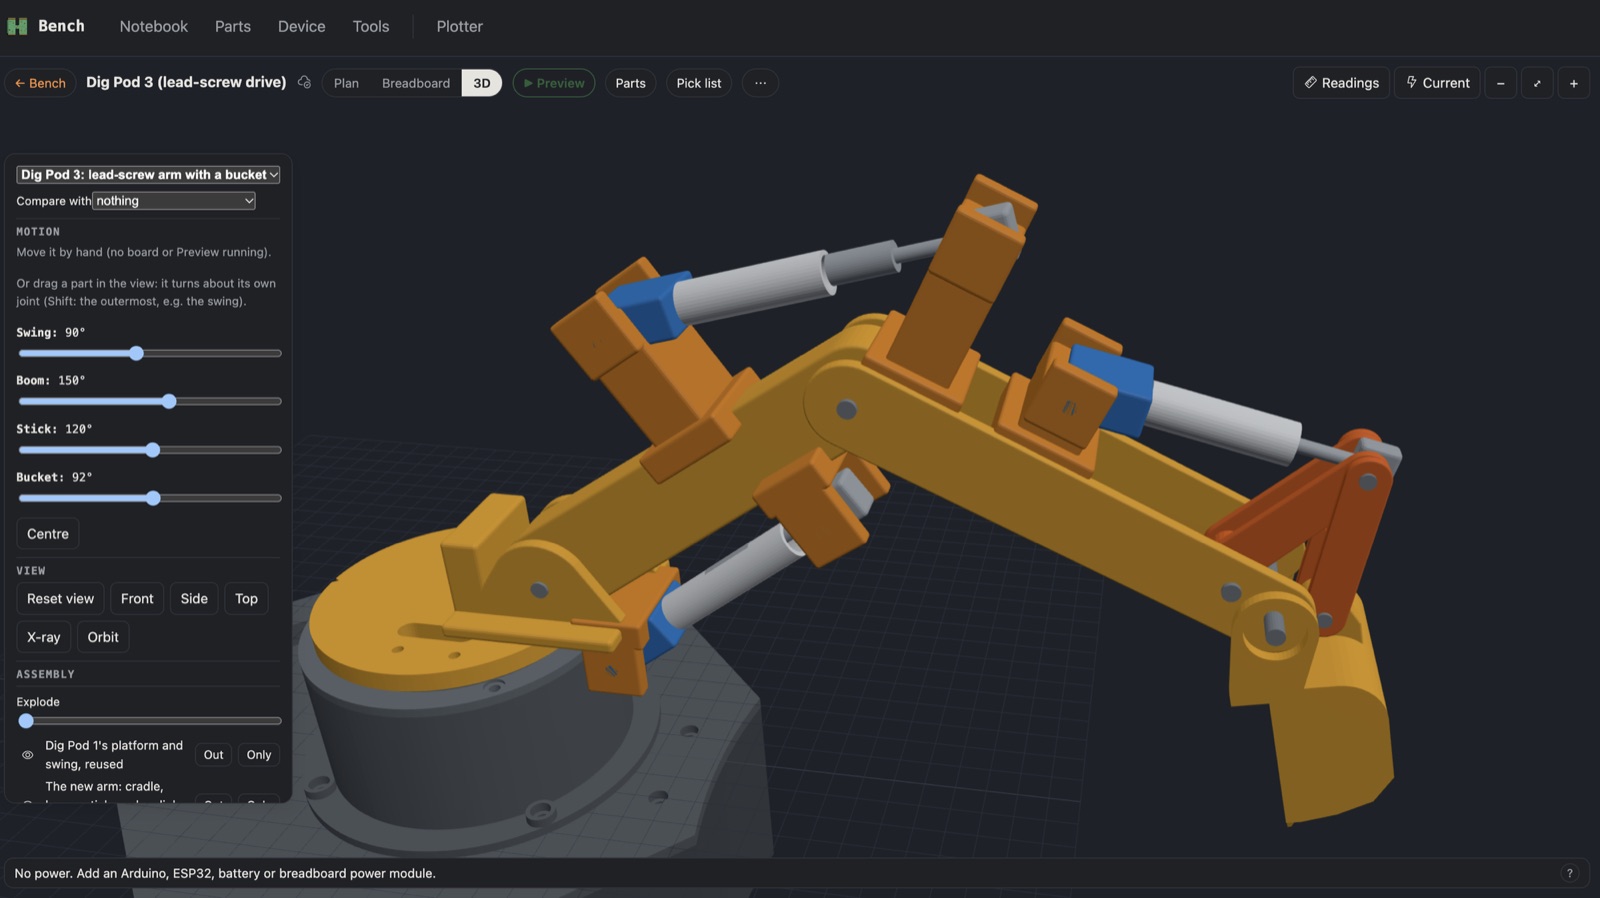1600x898 pixels.
Task: Click the Bench logo icon
Action: (x=17, y=26)
